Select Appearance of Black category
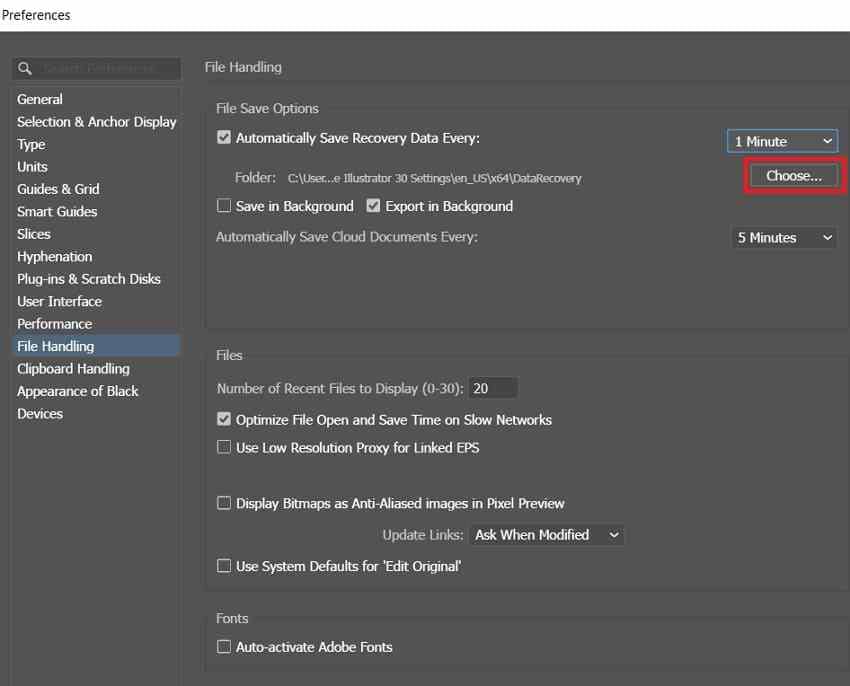 78,391
